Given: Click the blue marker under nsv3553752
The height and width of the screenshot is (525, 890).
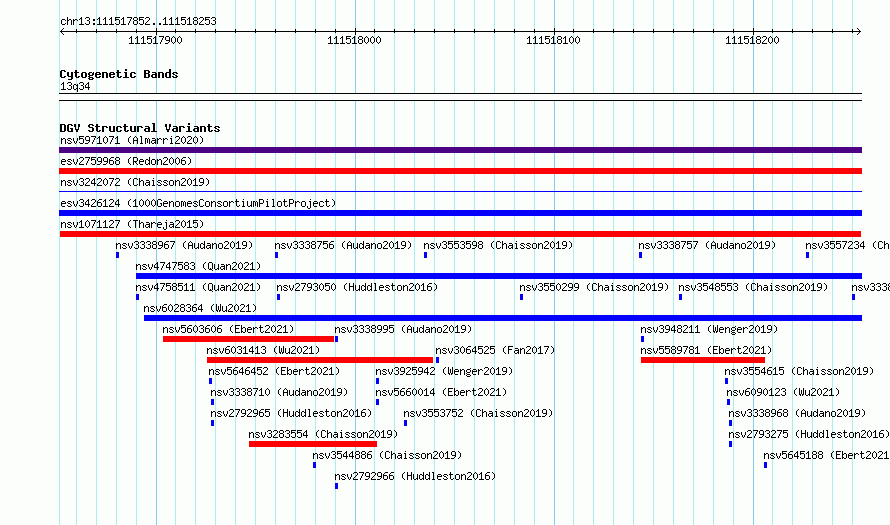Looking at the screenshot, I should click(x=405, y=423).
